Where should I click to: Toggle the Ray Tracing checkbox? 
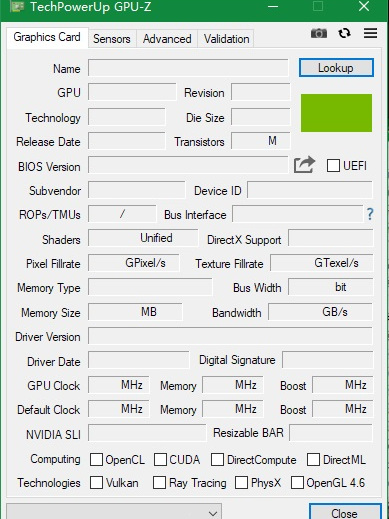pyautogui.click(x=159, y=483)
